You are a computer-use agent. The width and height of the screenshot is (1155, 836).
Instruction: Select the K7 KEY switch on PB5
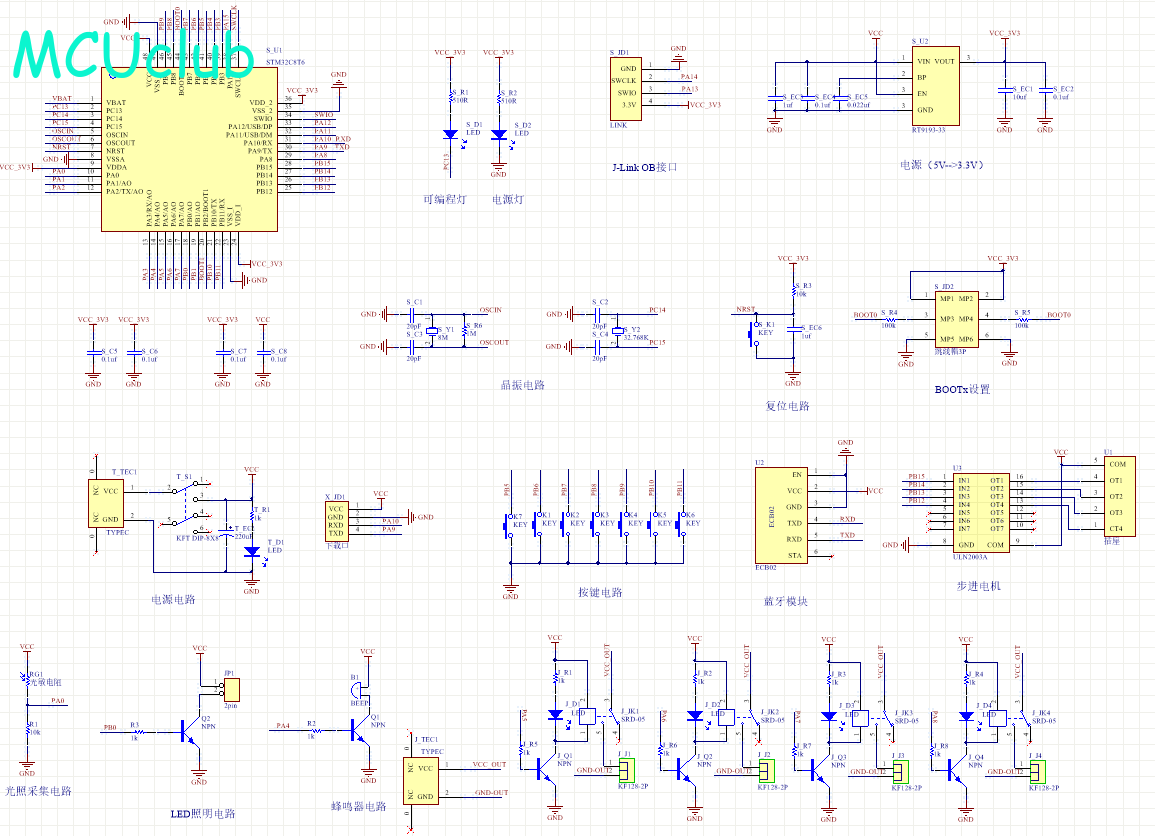pyautogui.click(x=509, y=523)
